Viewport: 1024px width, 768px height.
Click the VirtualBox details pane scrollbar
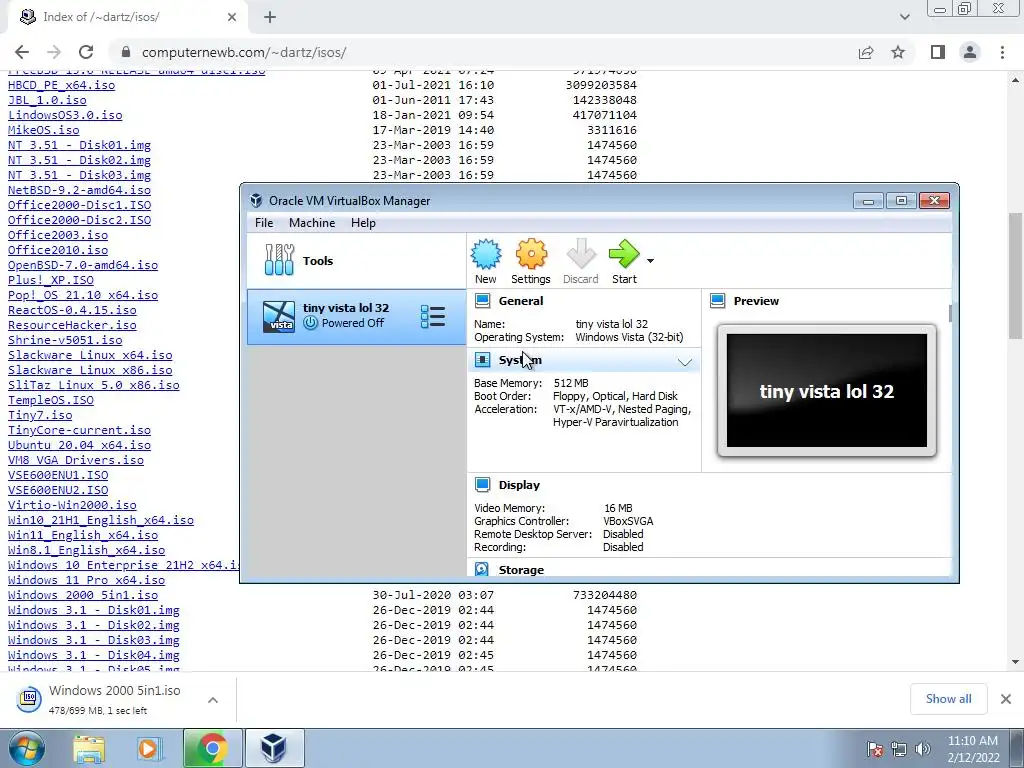pyautogui.click(x=950, y=313)
